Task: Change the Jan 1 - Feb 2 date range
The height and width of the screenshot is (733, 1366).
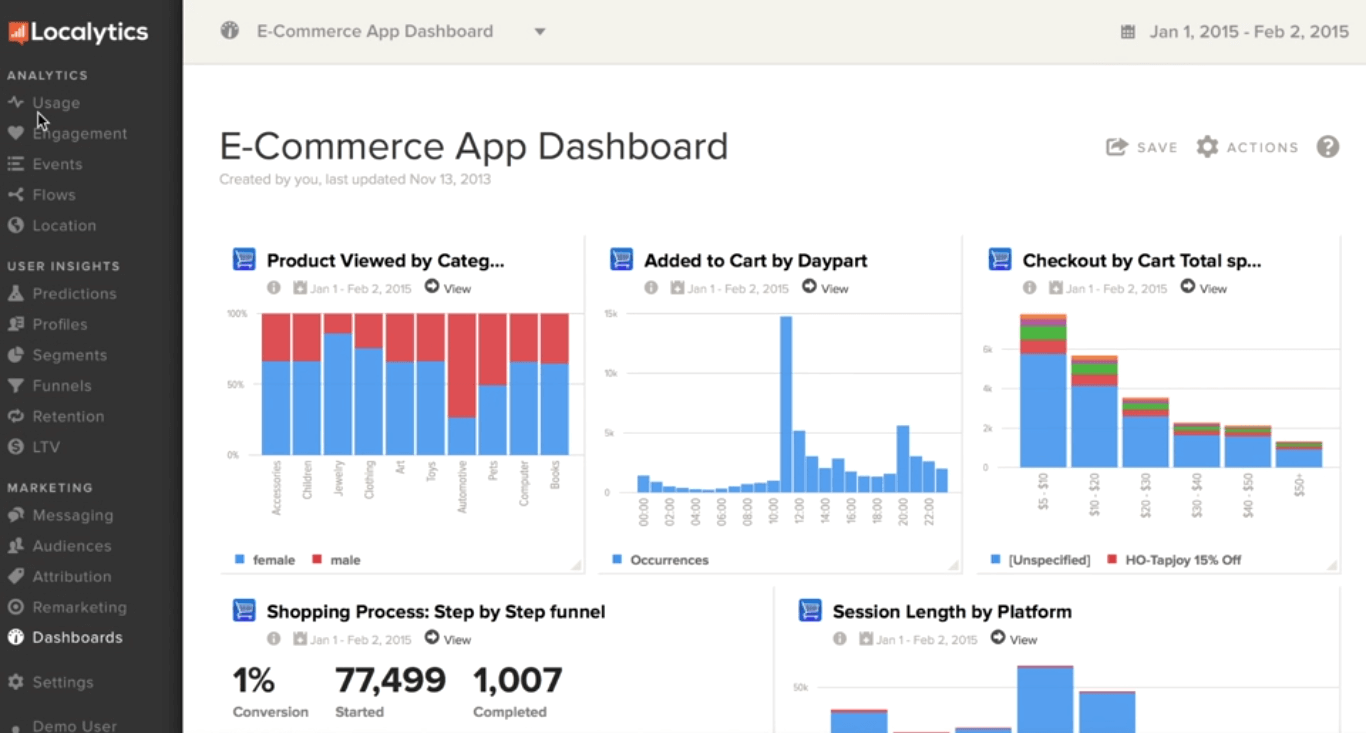Action: (1248, 31)
